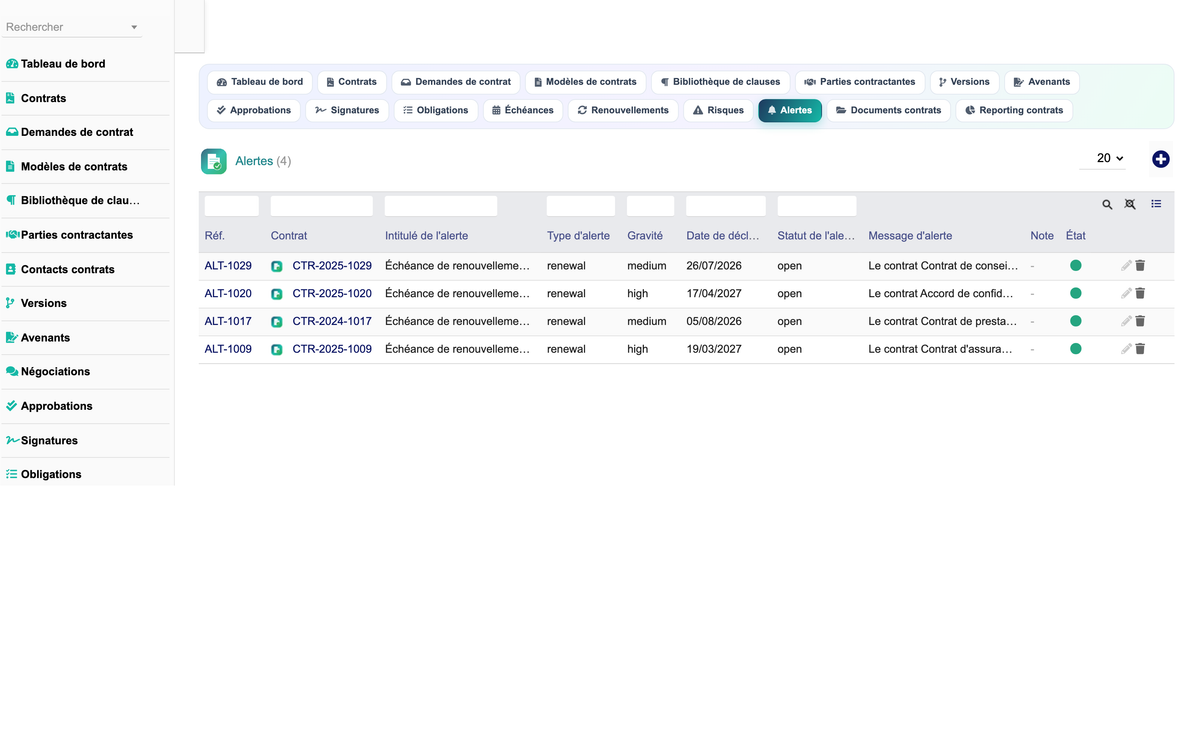The height and width of the screenshot is (743, 1200).
Task: Click green status dot for ALT-1029
Action: (1076, 266)
